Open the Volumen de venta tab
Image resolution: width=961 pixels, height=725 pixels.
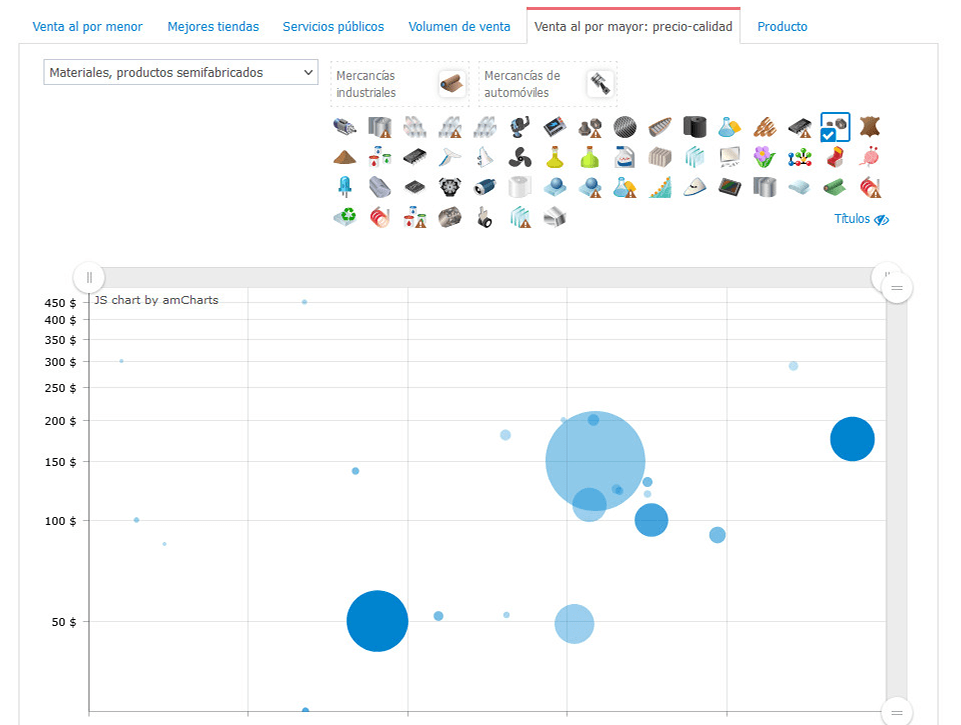tap(459, 27)
